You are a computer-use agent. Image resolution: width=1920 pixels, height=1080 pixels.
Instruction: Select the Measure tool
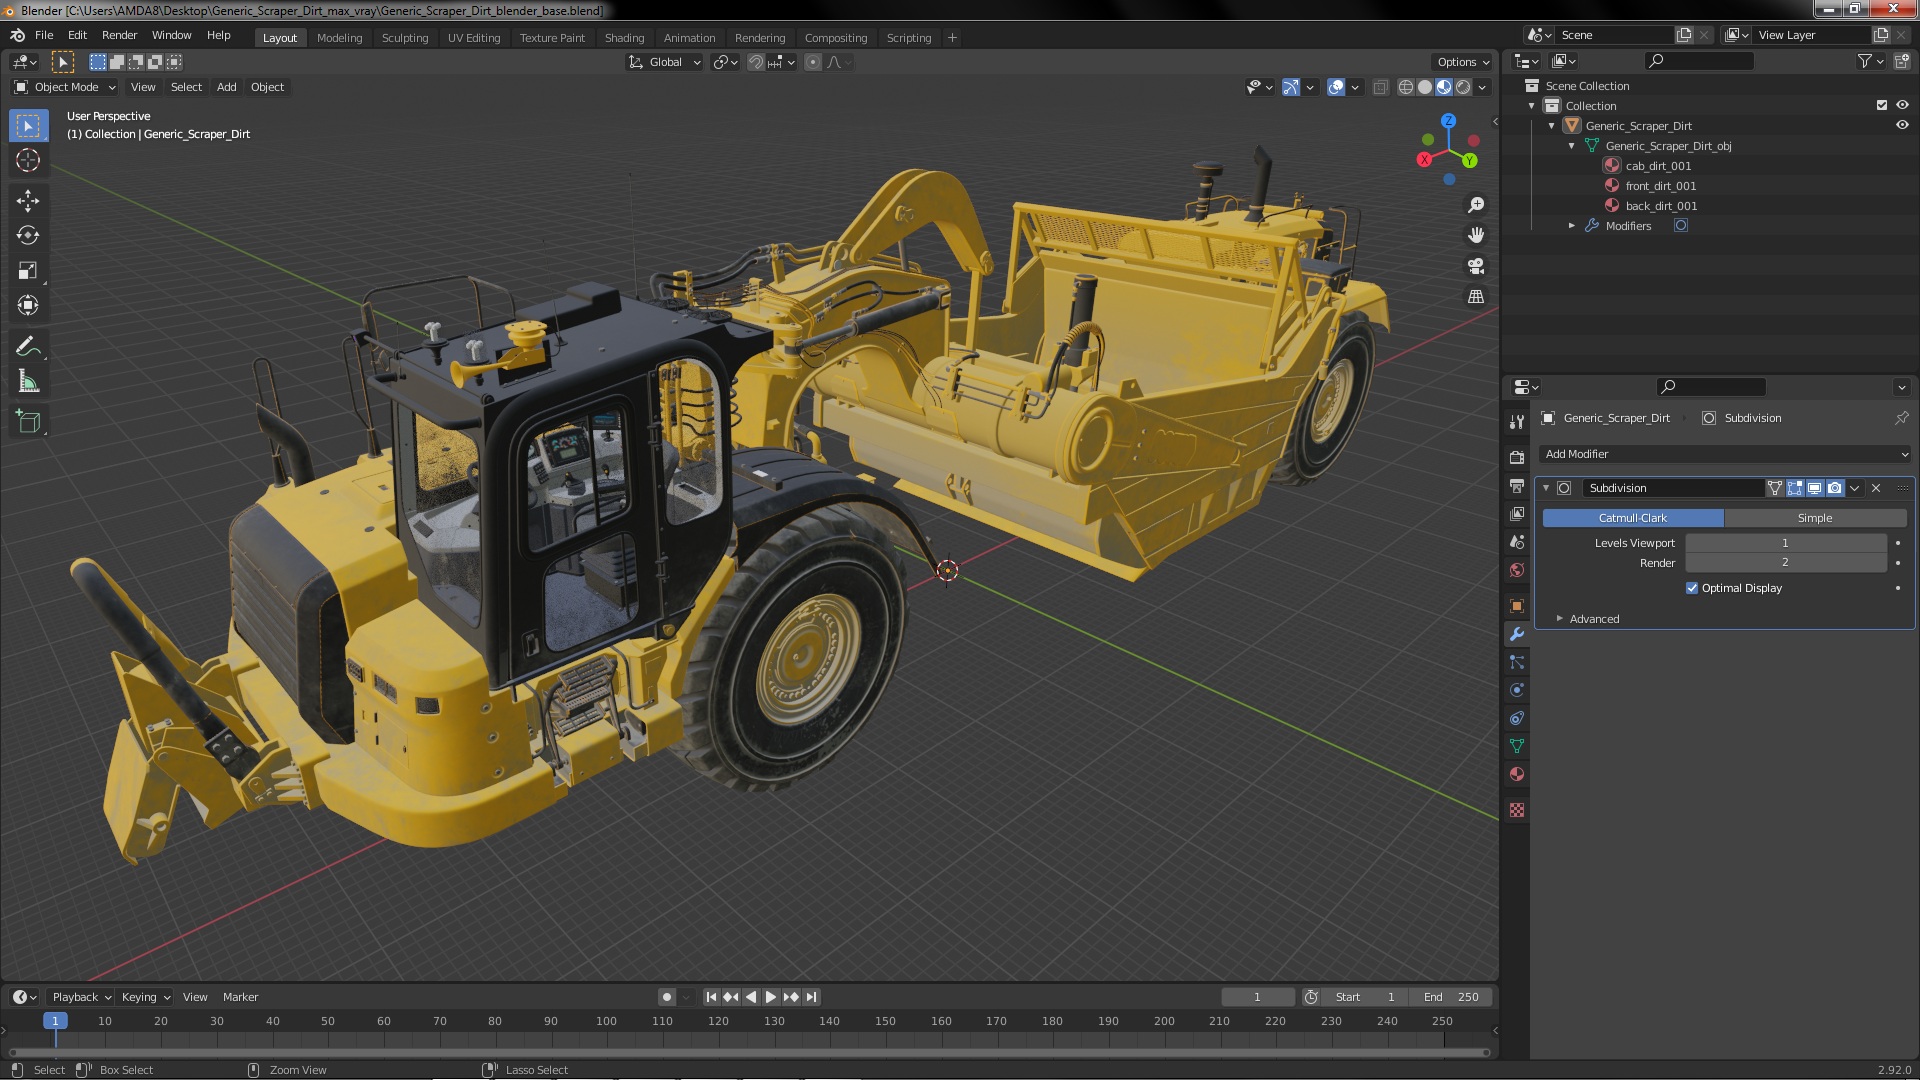point(28,382)
